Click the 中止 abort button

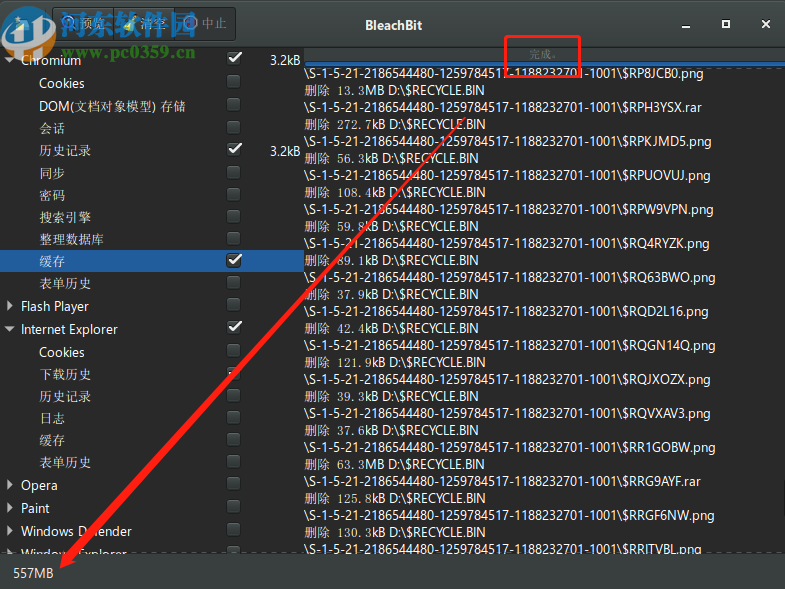pos(205,24)
